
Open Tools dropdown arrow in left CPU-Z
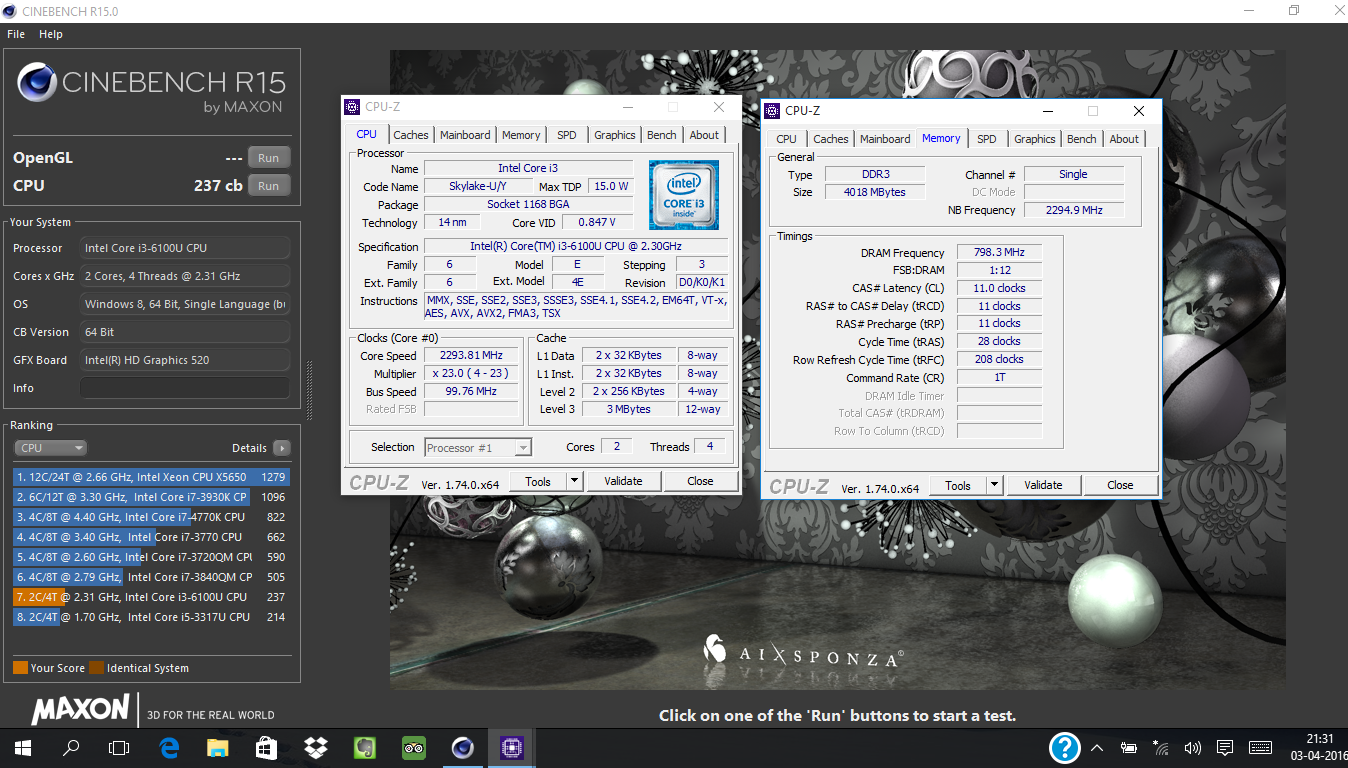point(574,481)
